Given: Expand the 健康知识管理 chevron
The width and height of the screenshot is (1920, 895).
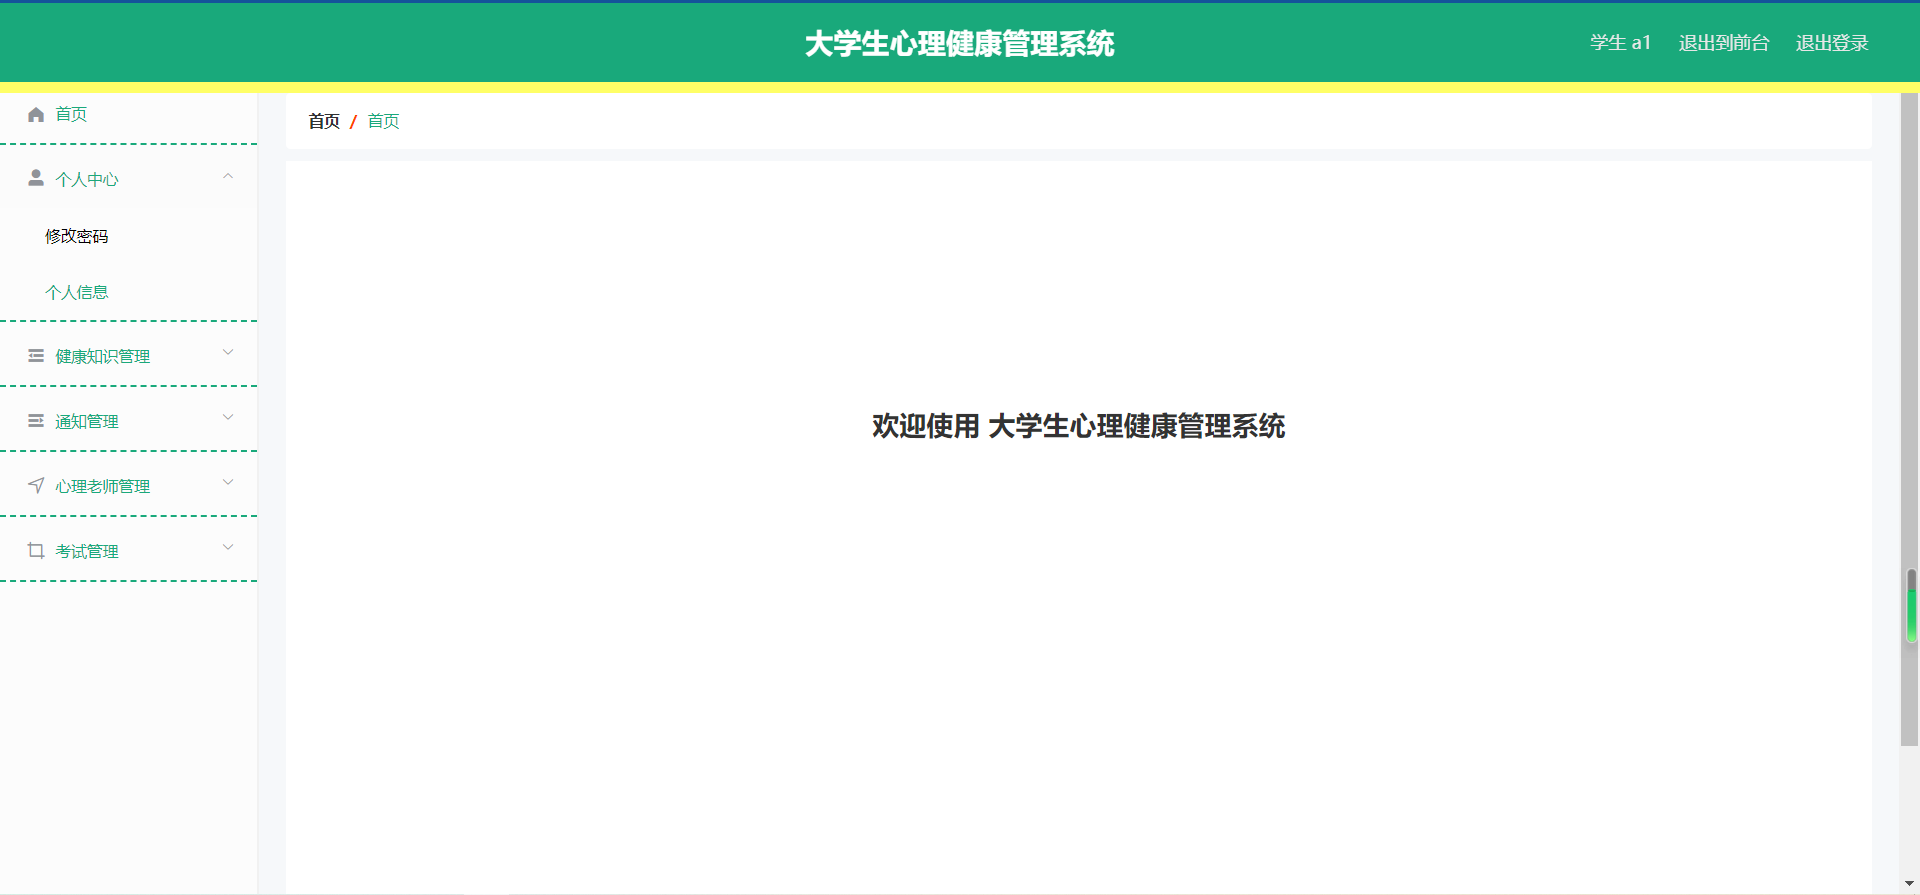Looking at the screenshot, I should 228,352.
